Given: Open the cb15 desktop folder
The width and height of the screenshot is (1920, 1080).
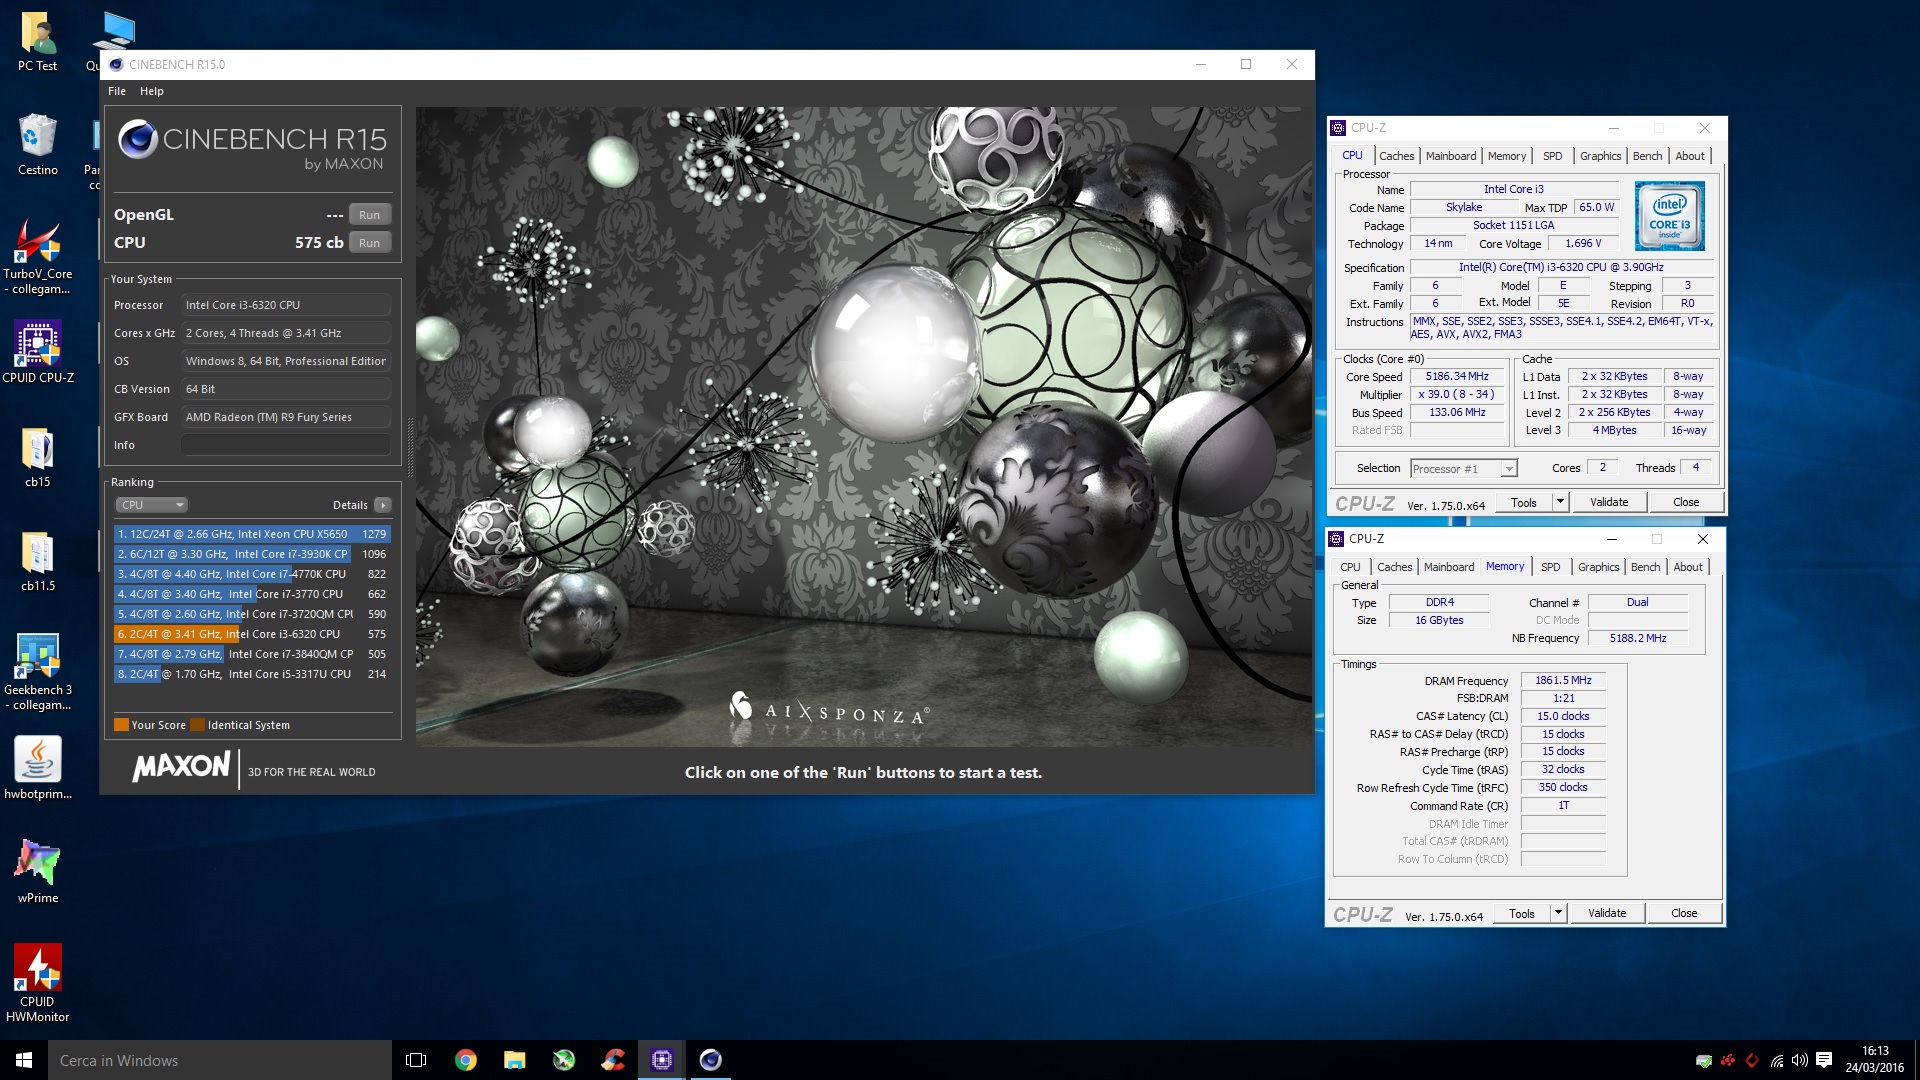Looking at the screenshot, I should [x=38, y=457].
